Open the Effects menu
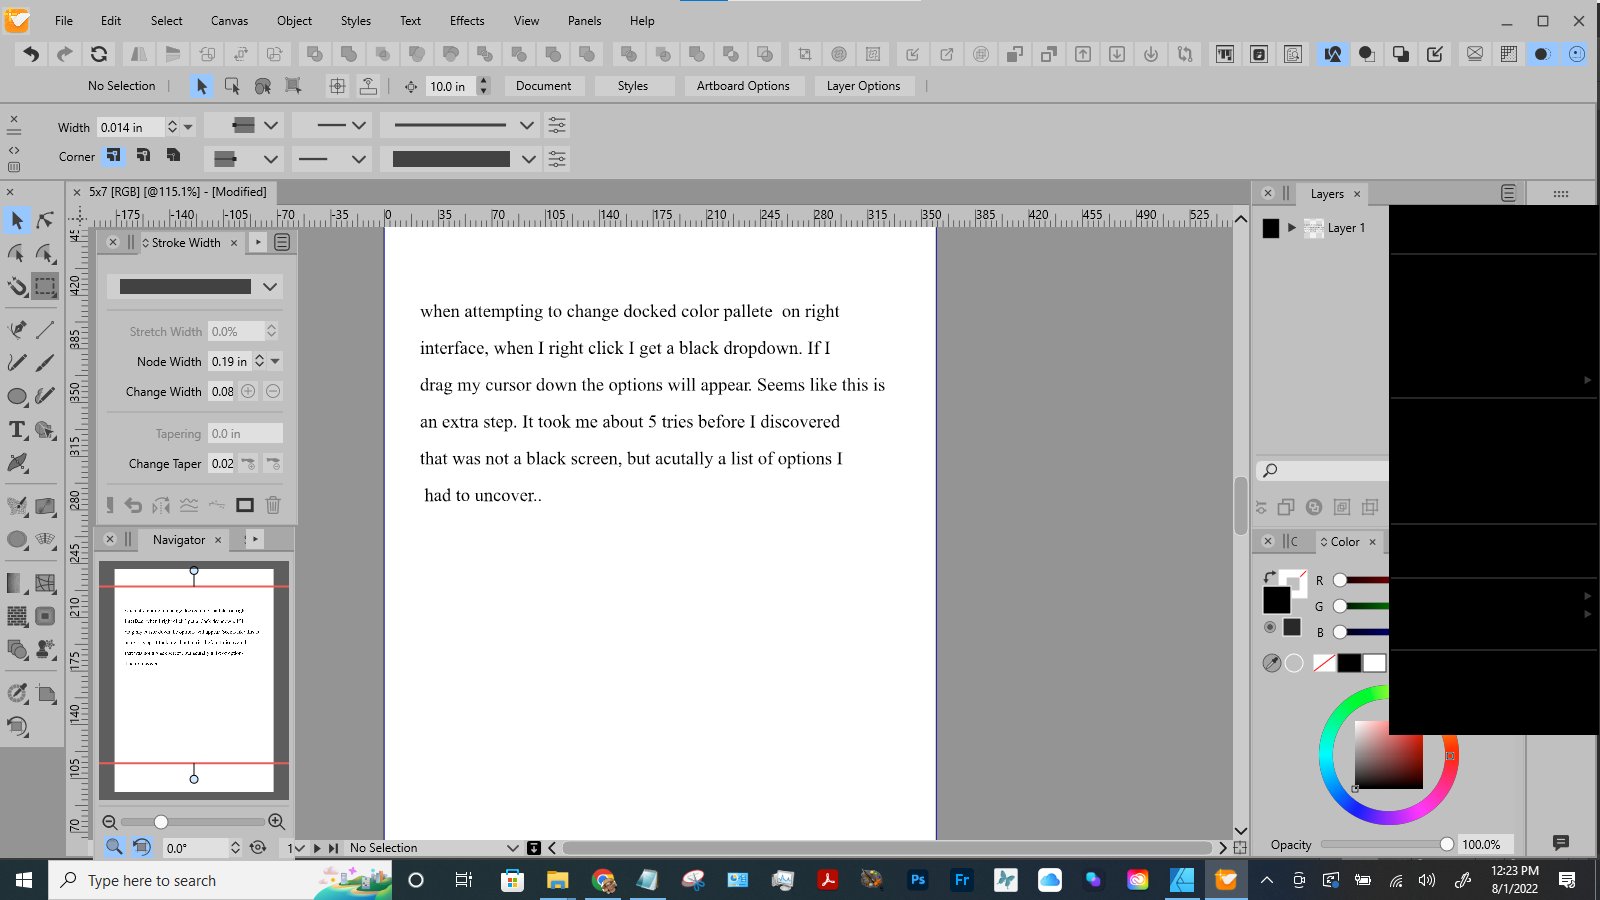Viewport: 1600px width, 900px height. [x=466, y=20]
